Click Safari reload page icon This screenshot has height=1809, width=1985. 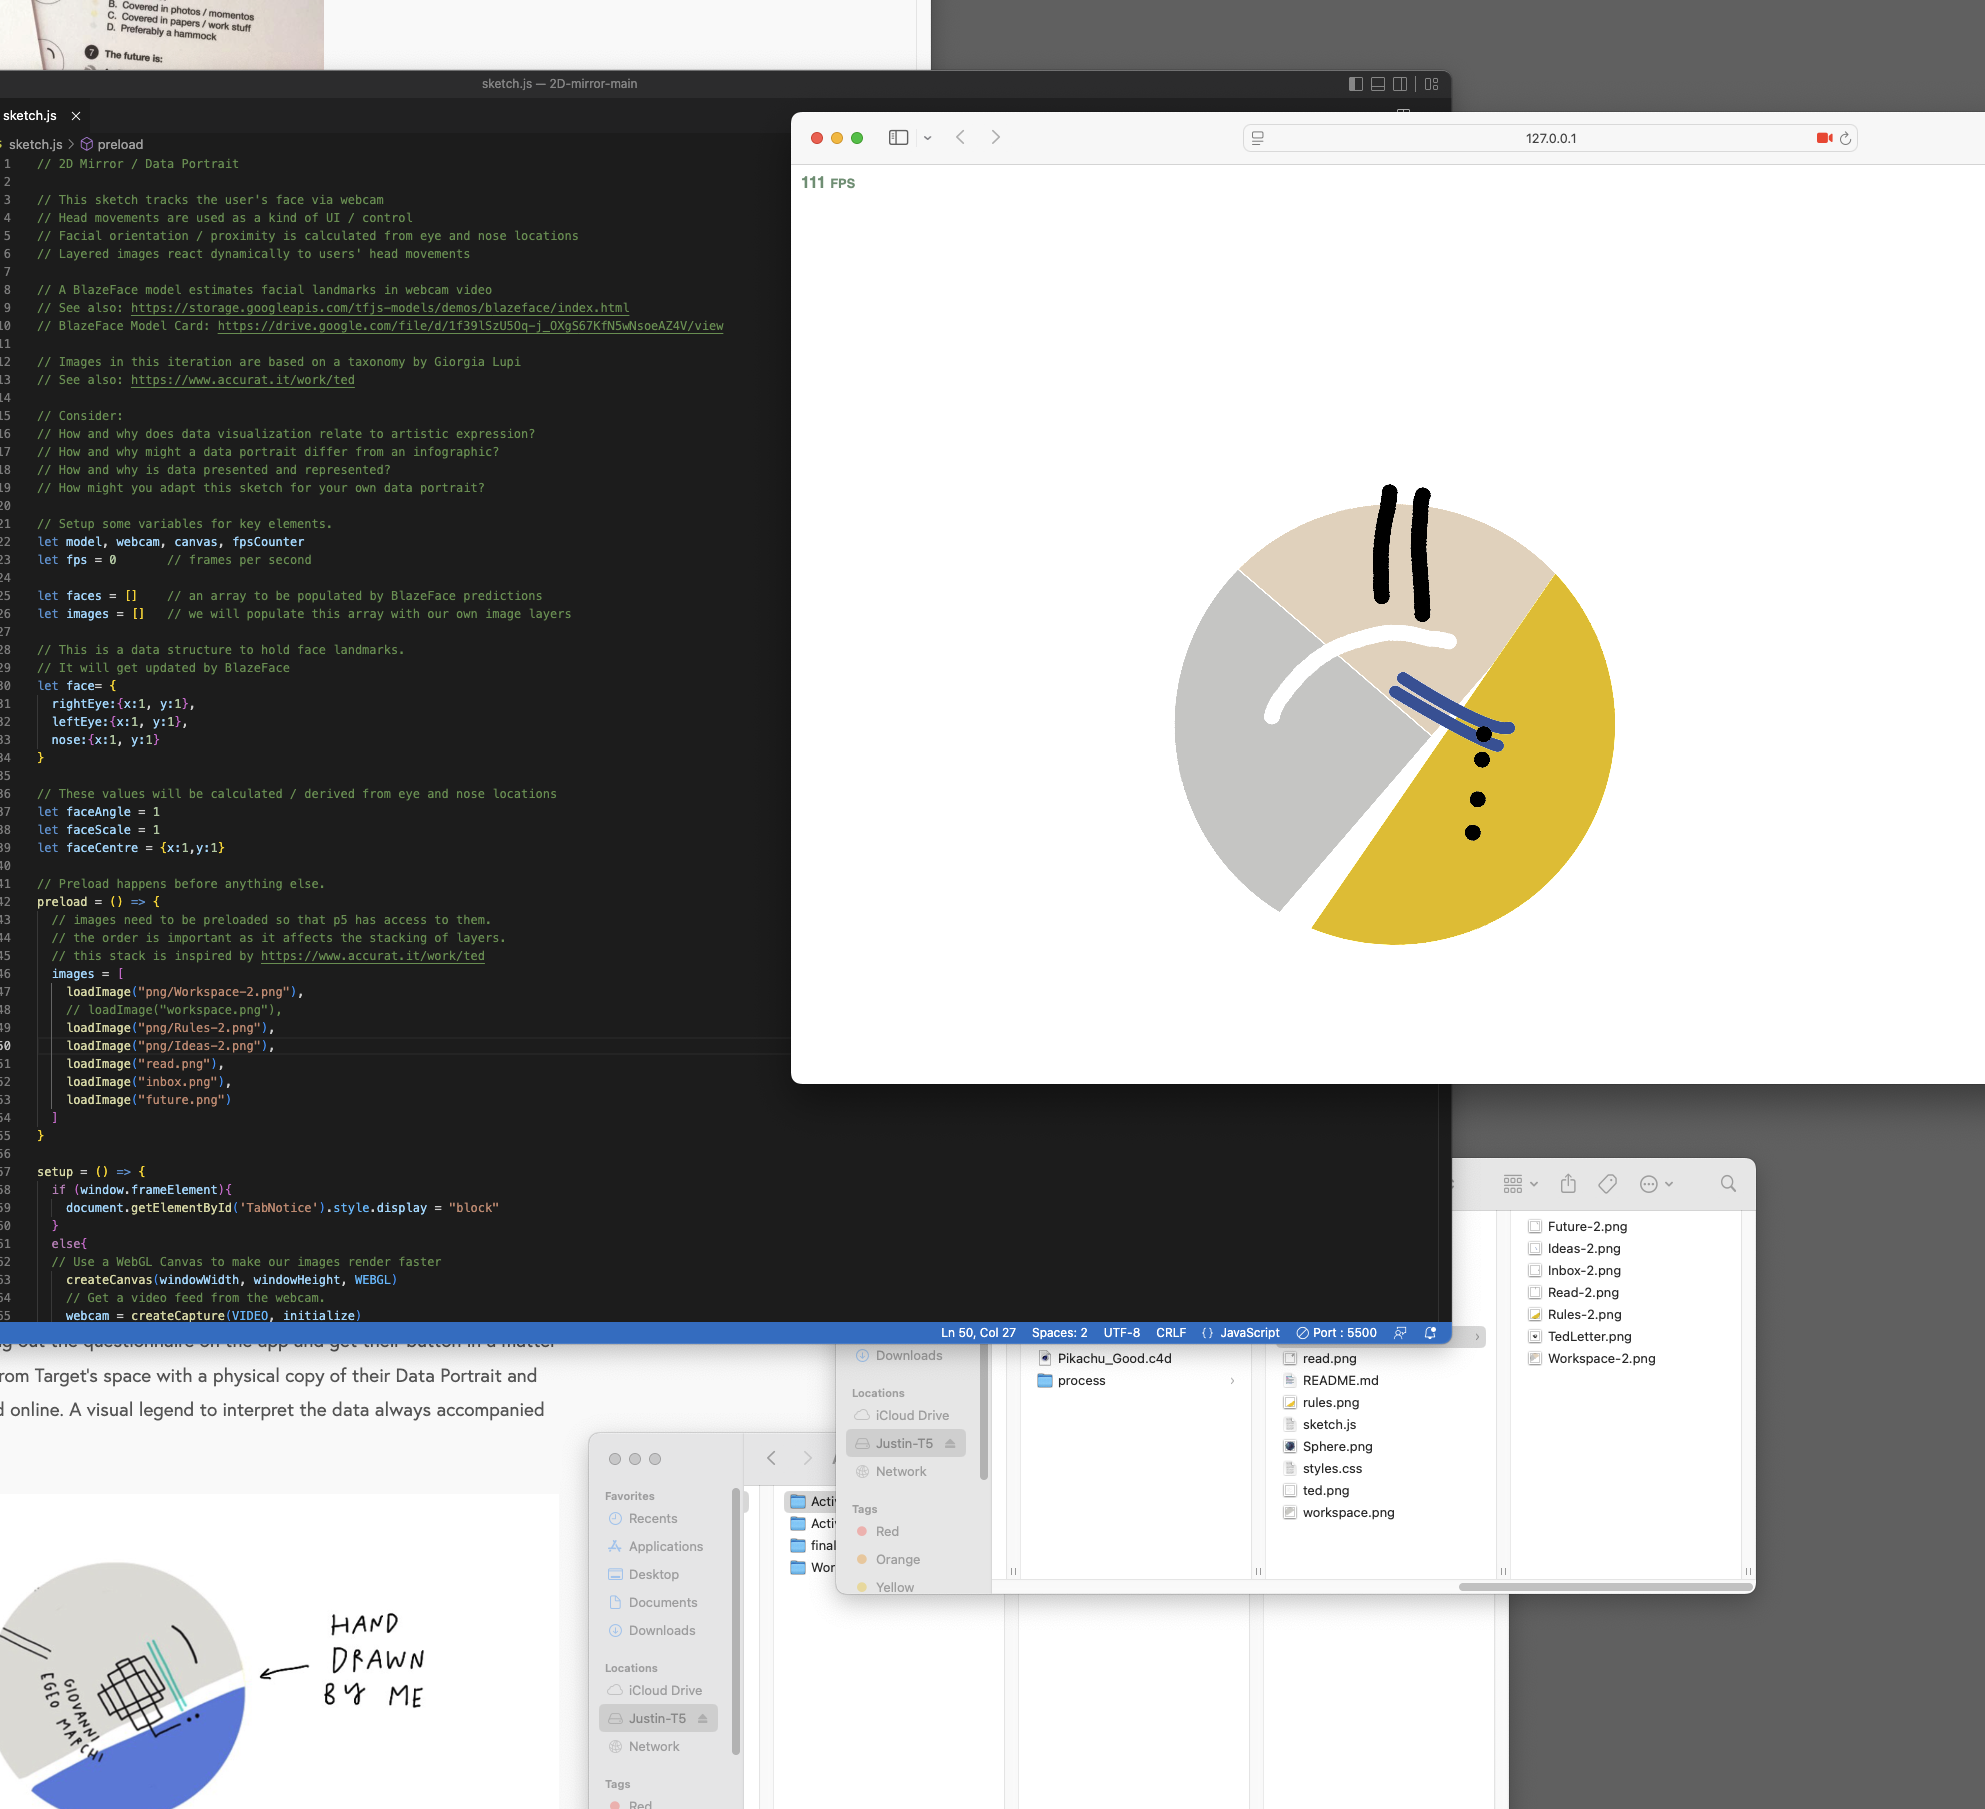point(1845,138)
